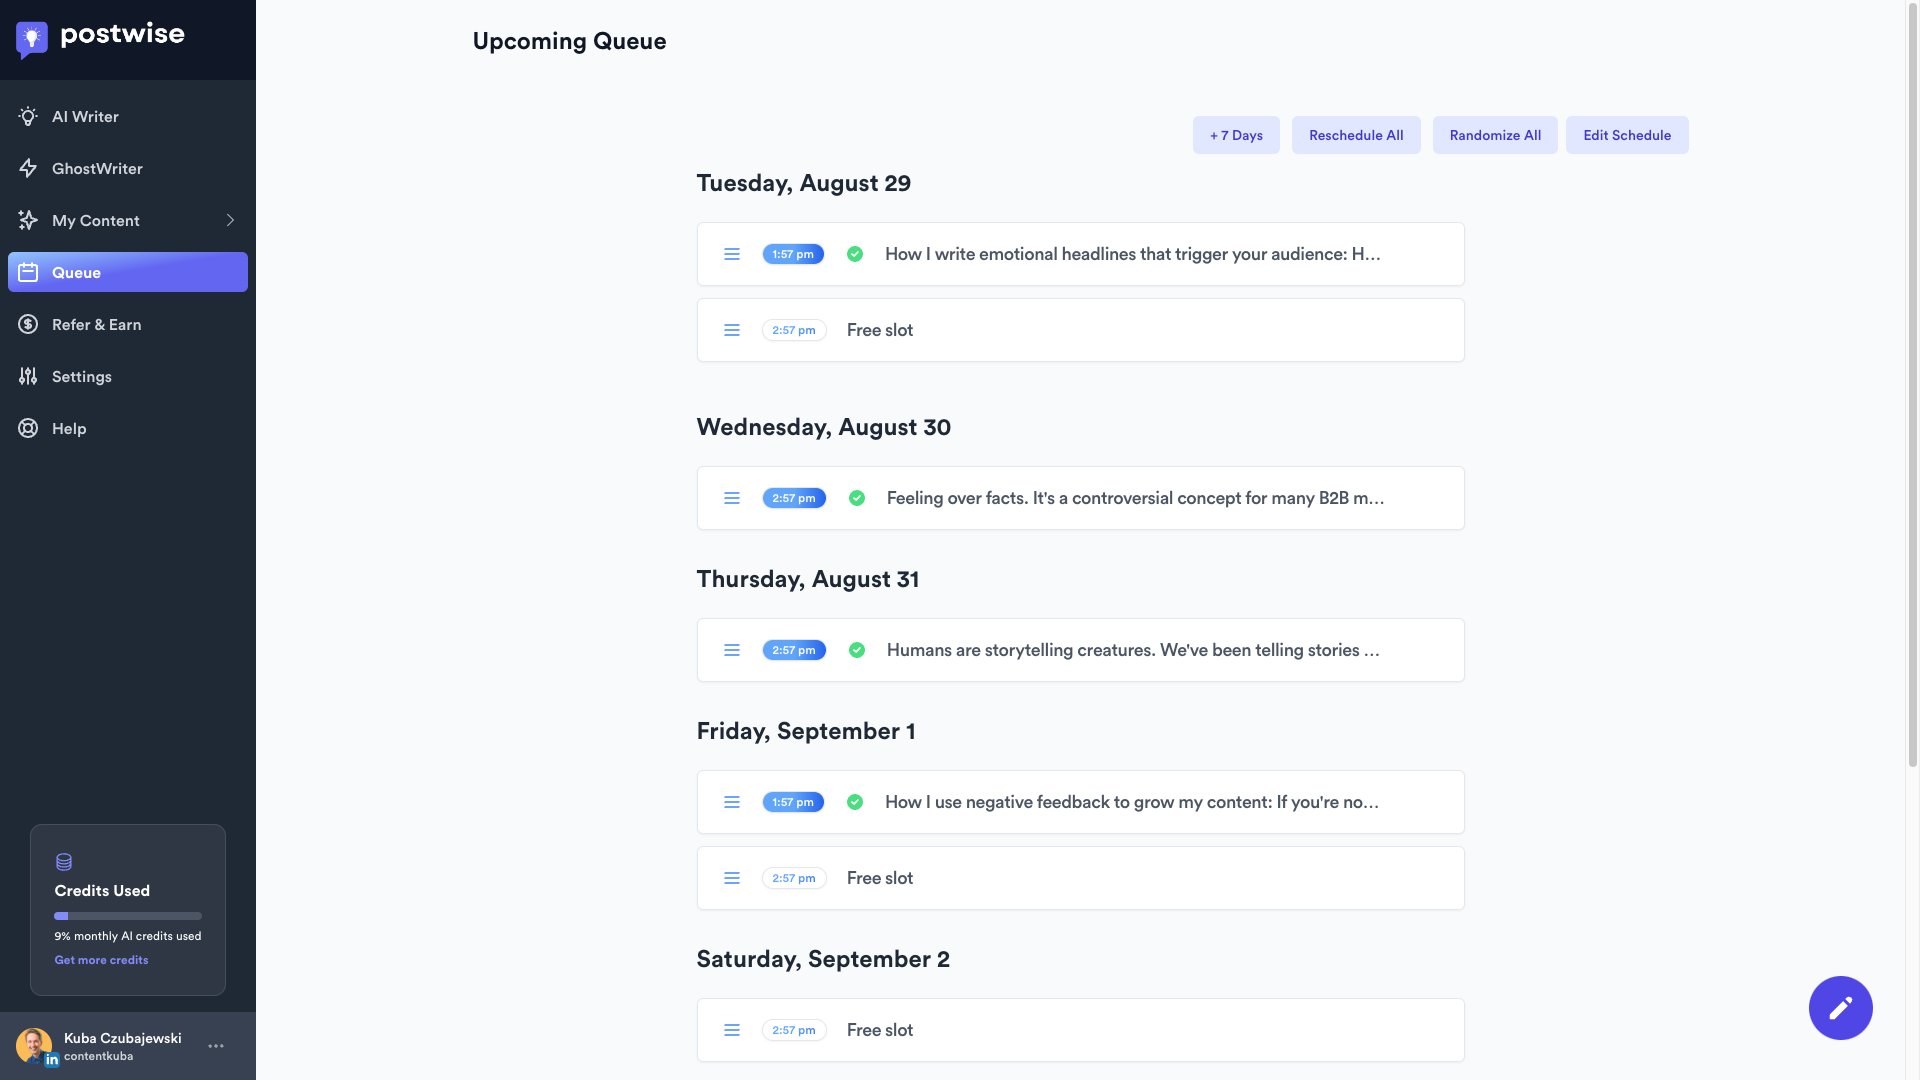1920x1080 pixels.
Task: Click the Settings sliders icon
Action: pyautogui.click(x=28, y=376)
